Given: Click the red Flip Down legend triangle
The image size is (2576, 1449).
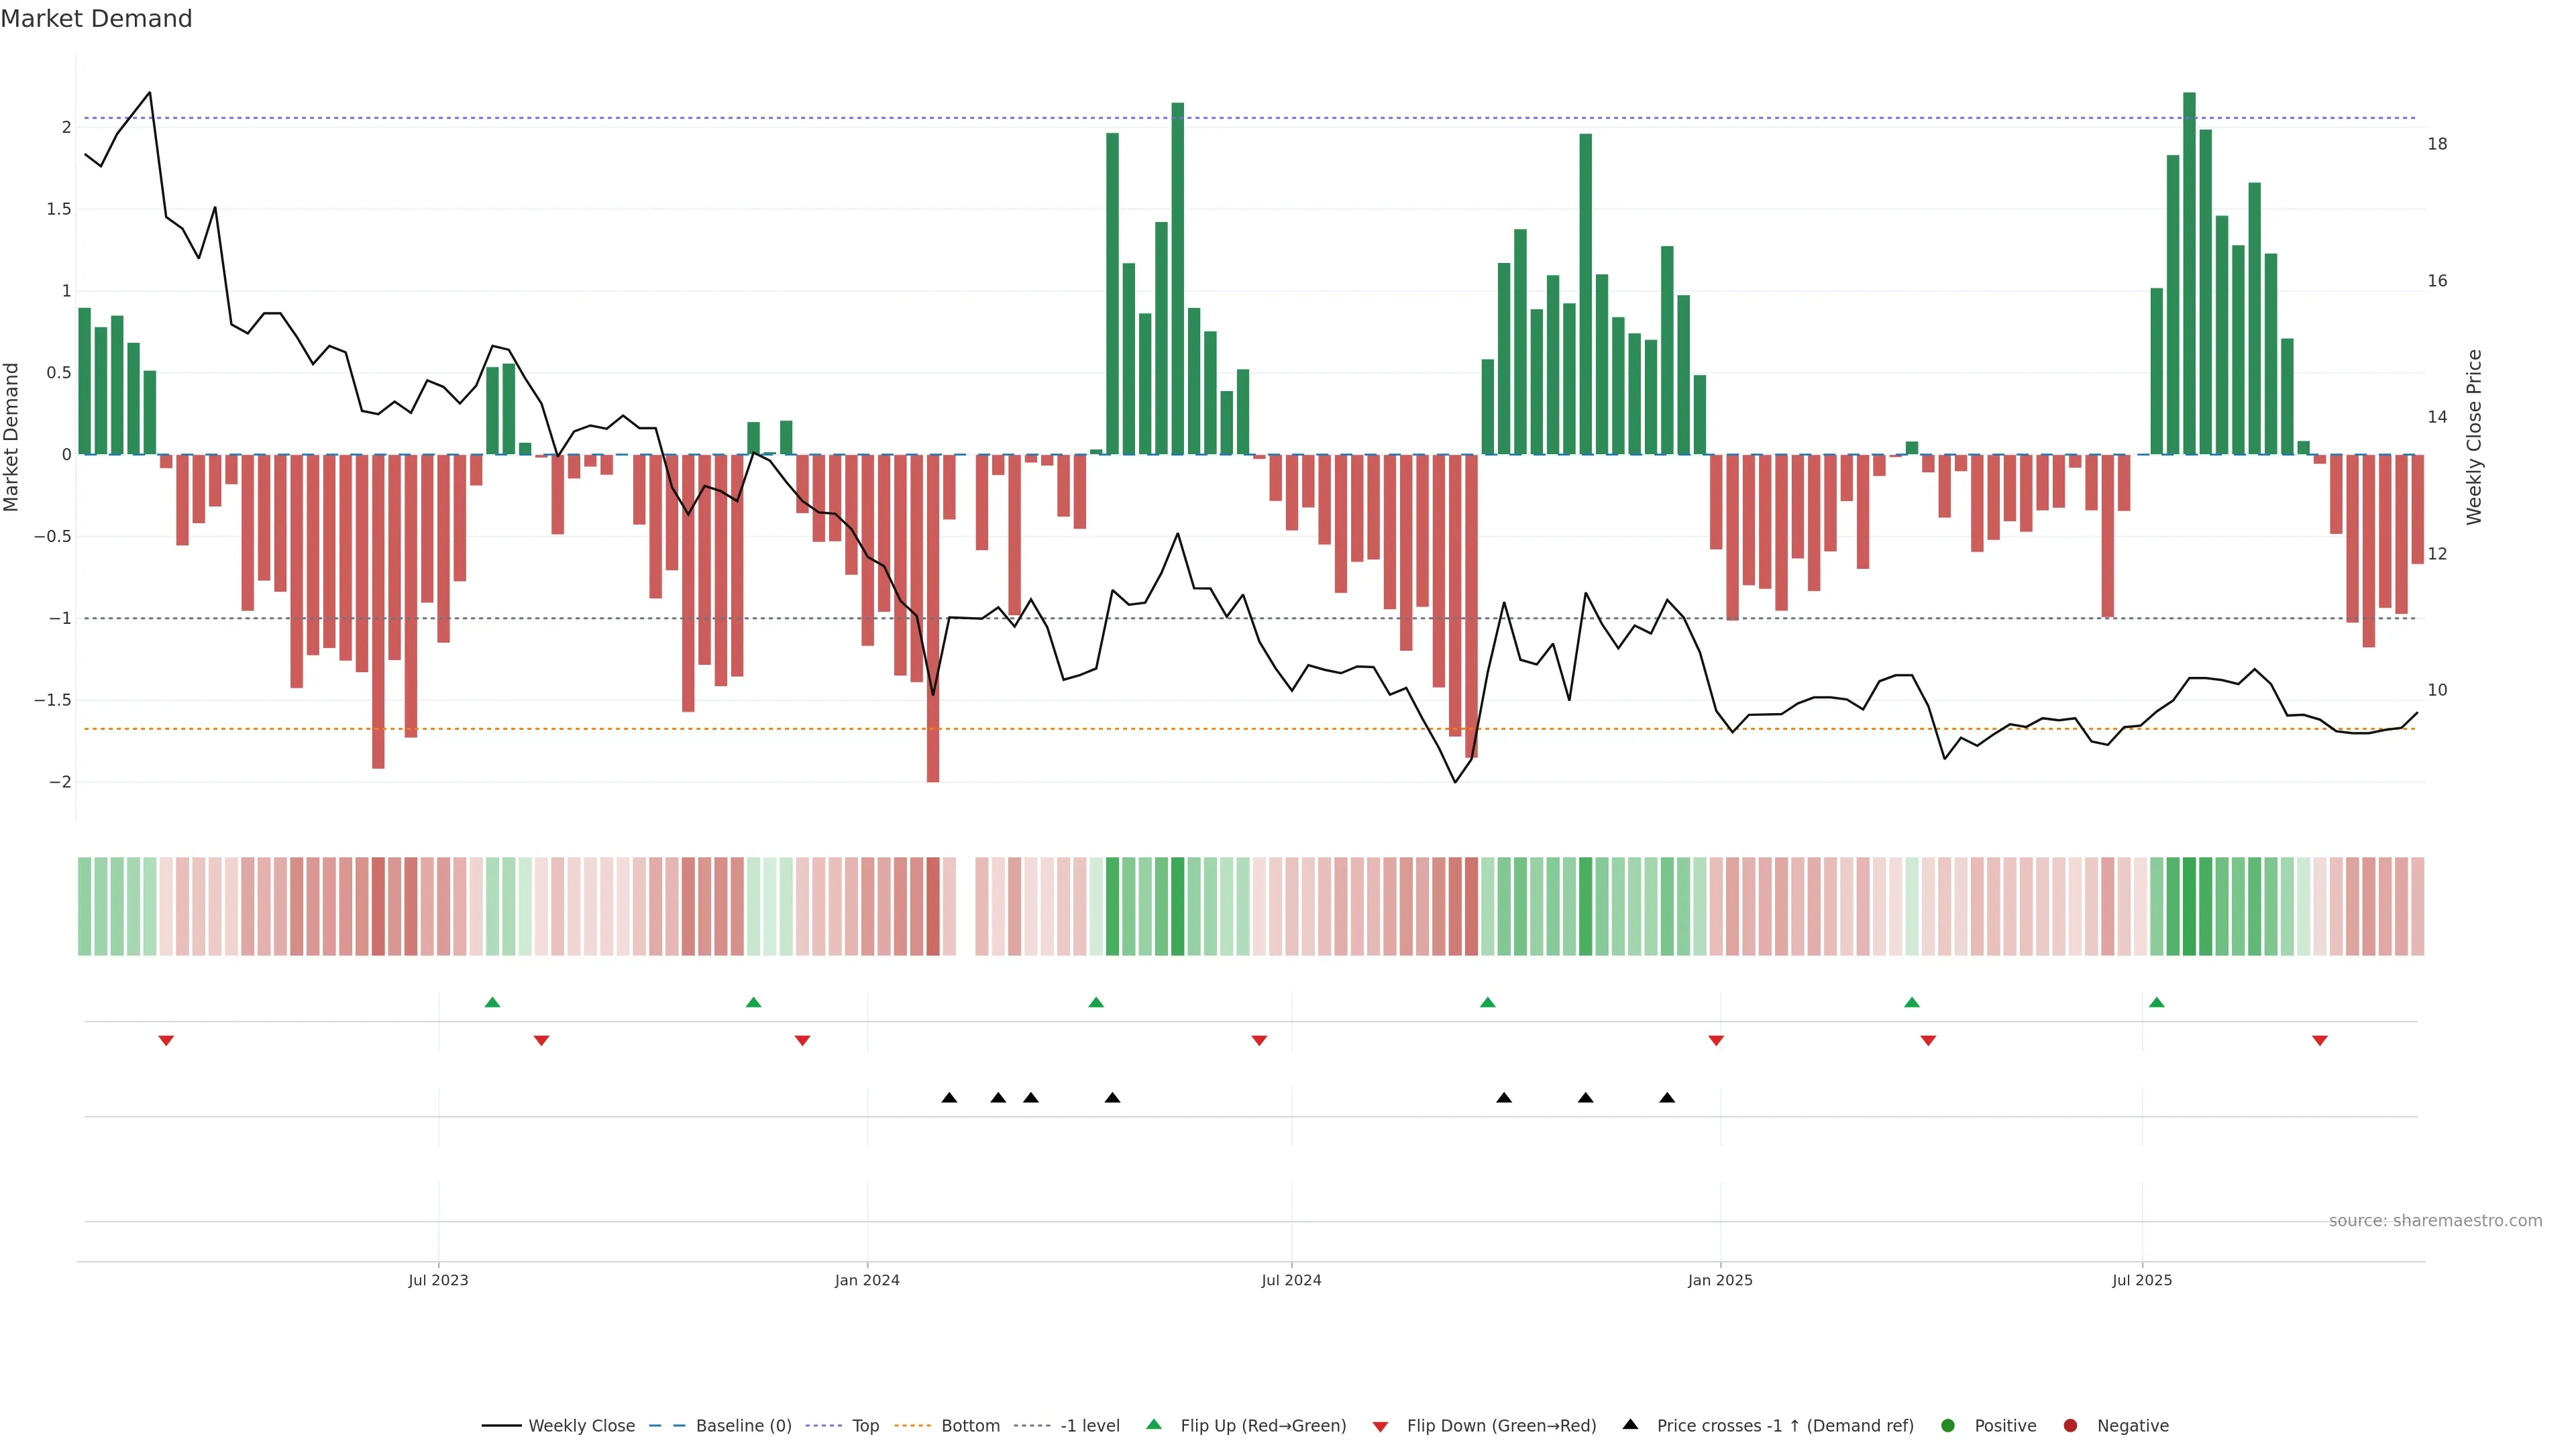Looking at the screenshot, I should click(x=1380, y=1427).
